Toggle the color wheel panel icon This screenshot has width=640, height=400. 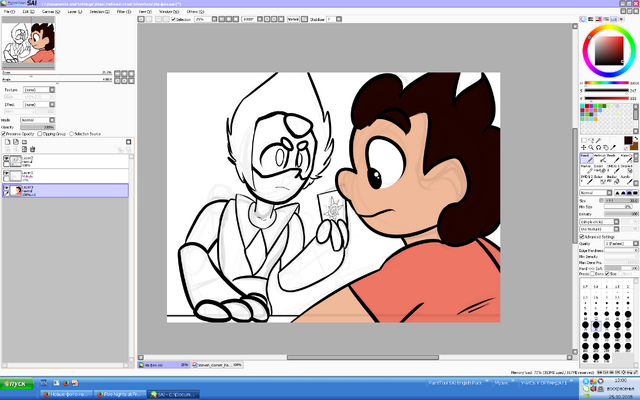tap(583, 19)
